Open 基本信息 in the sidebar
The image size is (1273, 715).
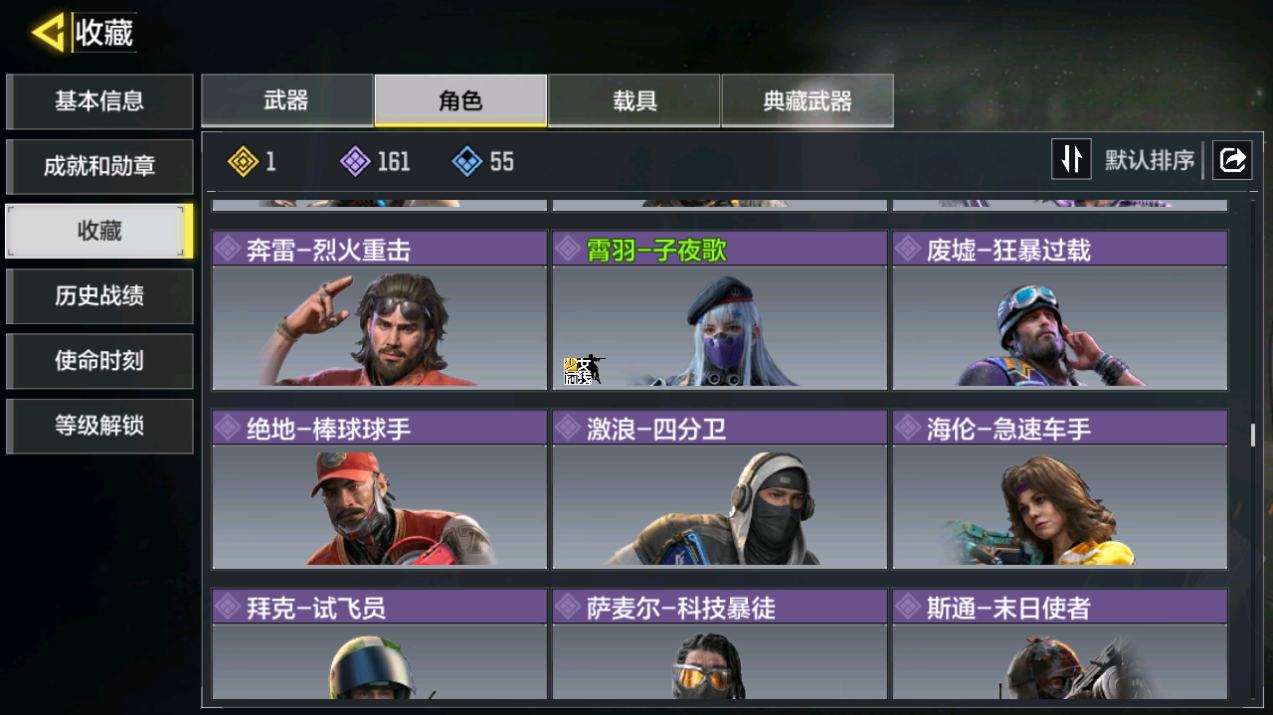point(99,101)
